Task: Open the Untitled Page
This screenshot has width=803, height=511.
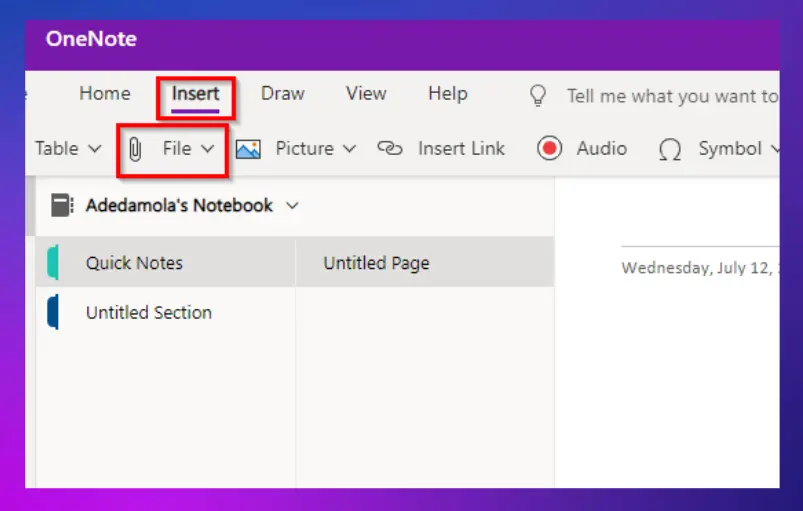Action: (x=425, y=263)
